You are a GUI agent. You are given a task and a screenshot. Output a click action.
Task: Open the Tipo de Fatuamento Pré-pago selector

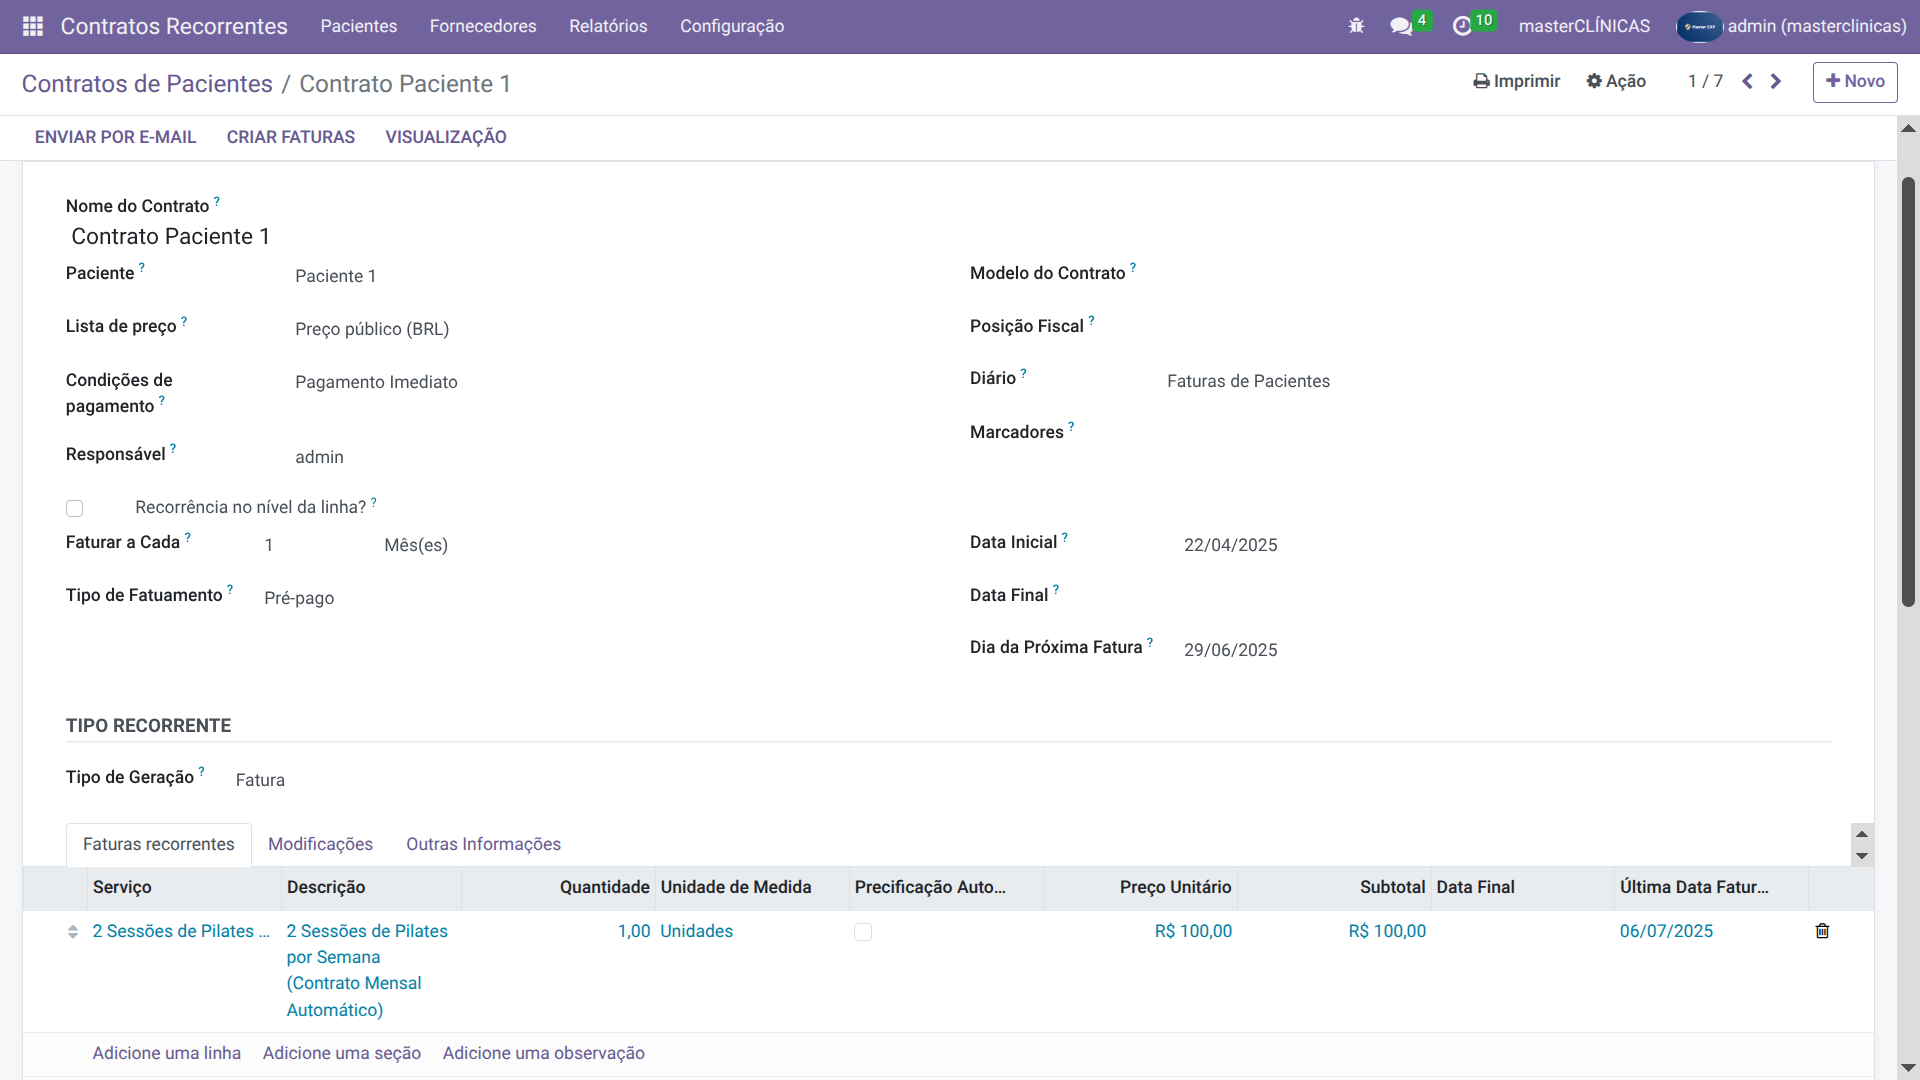pyautogui.click(x=299, y=598)
